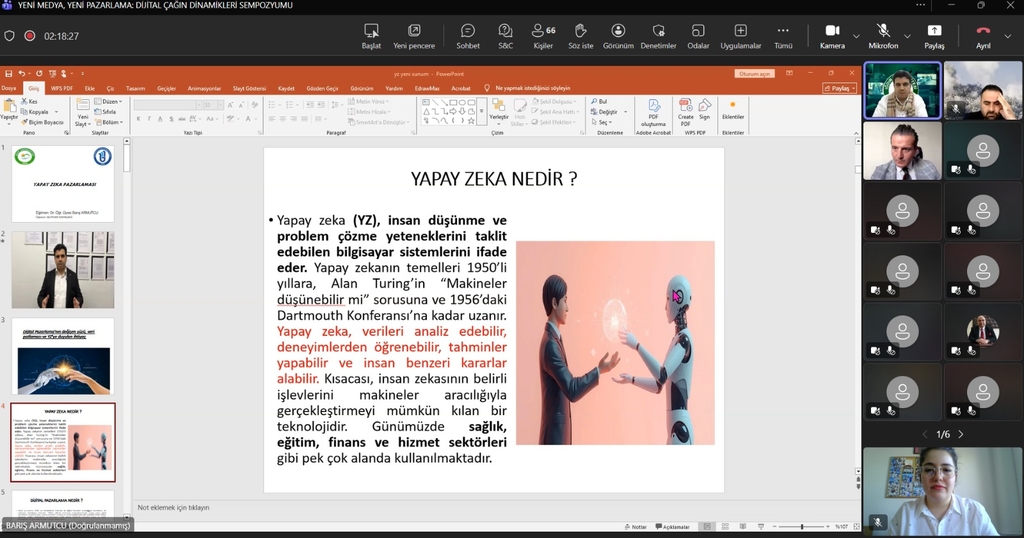
Task: Adjust the PowerPoint zoom slider
Action: tap(801, 527)
